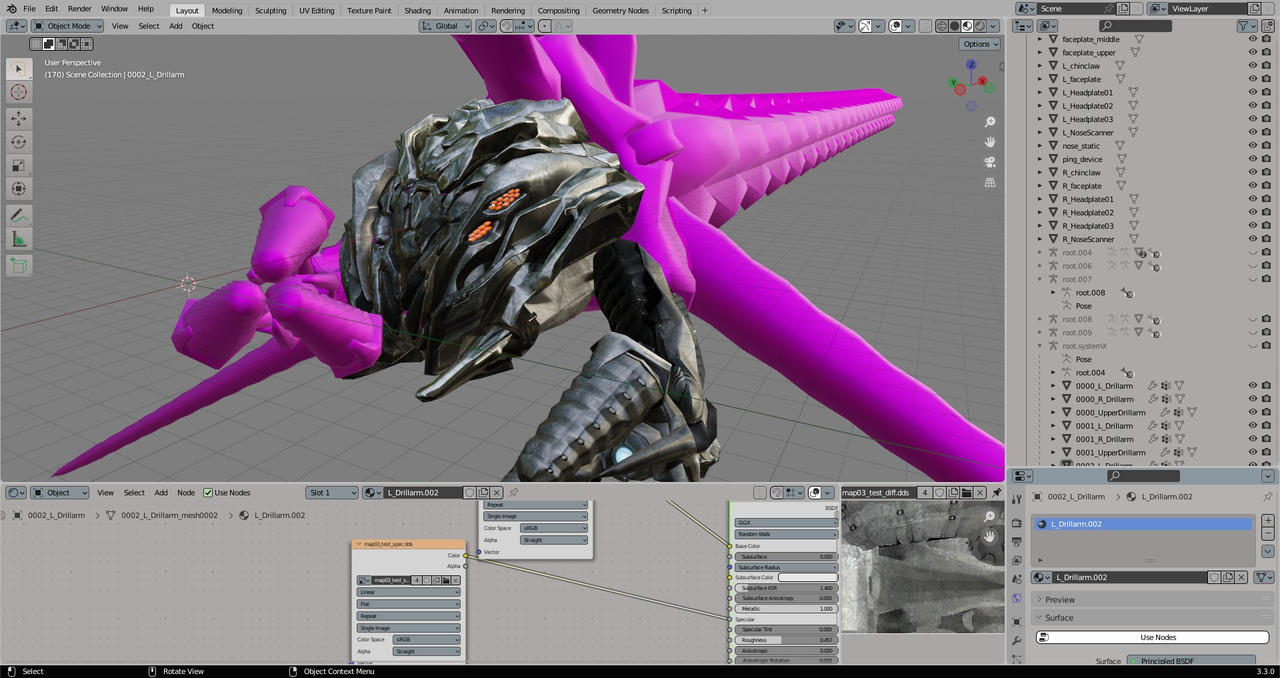
Task: Pick the Transform tool in viewport toolbar
Action: tap(19, 189)
